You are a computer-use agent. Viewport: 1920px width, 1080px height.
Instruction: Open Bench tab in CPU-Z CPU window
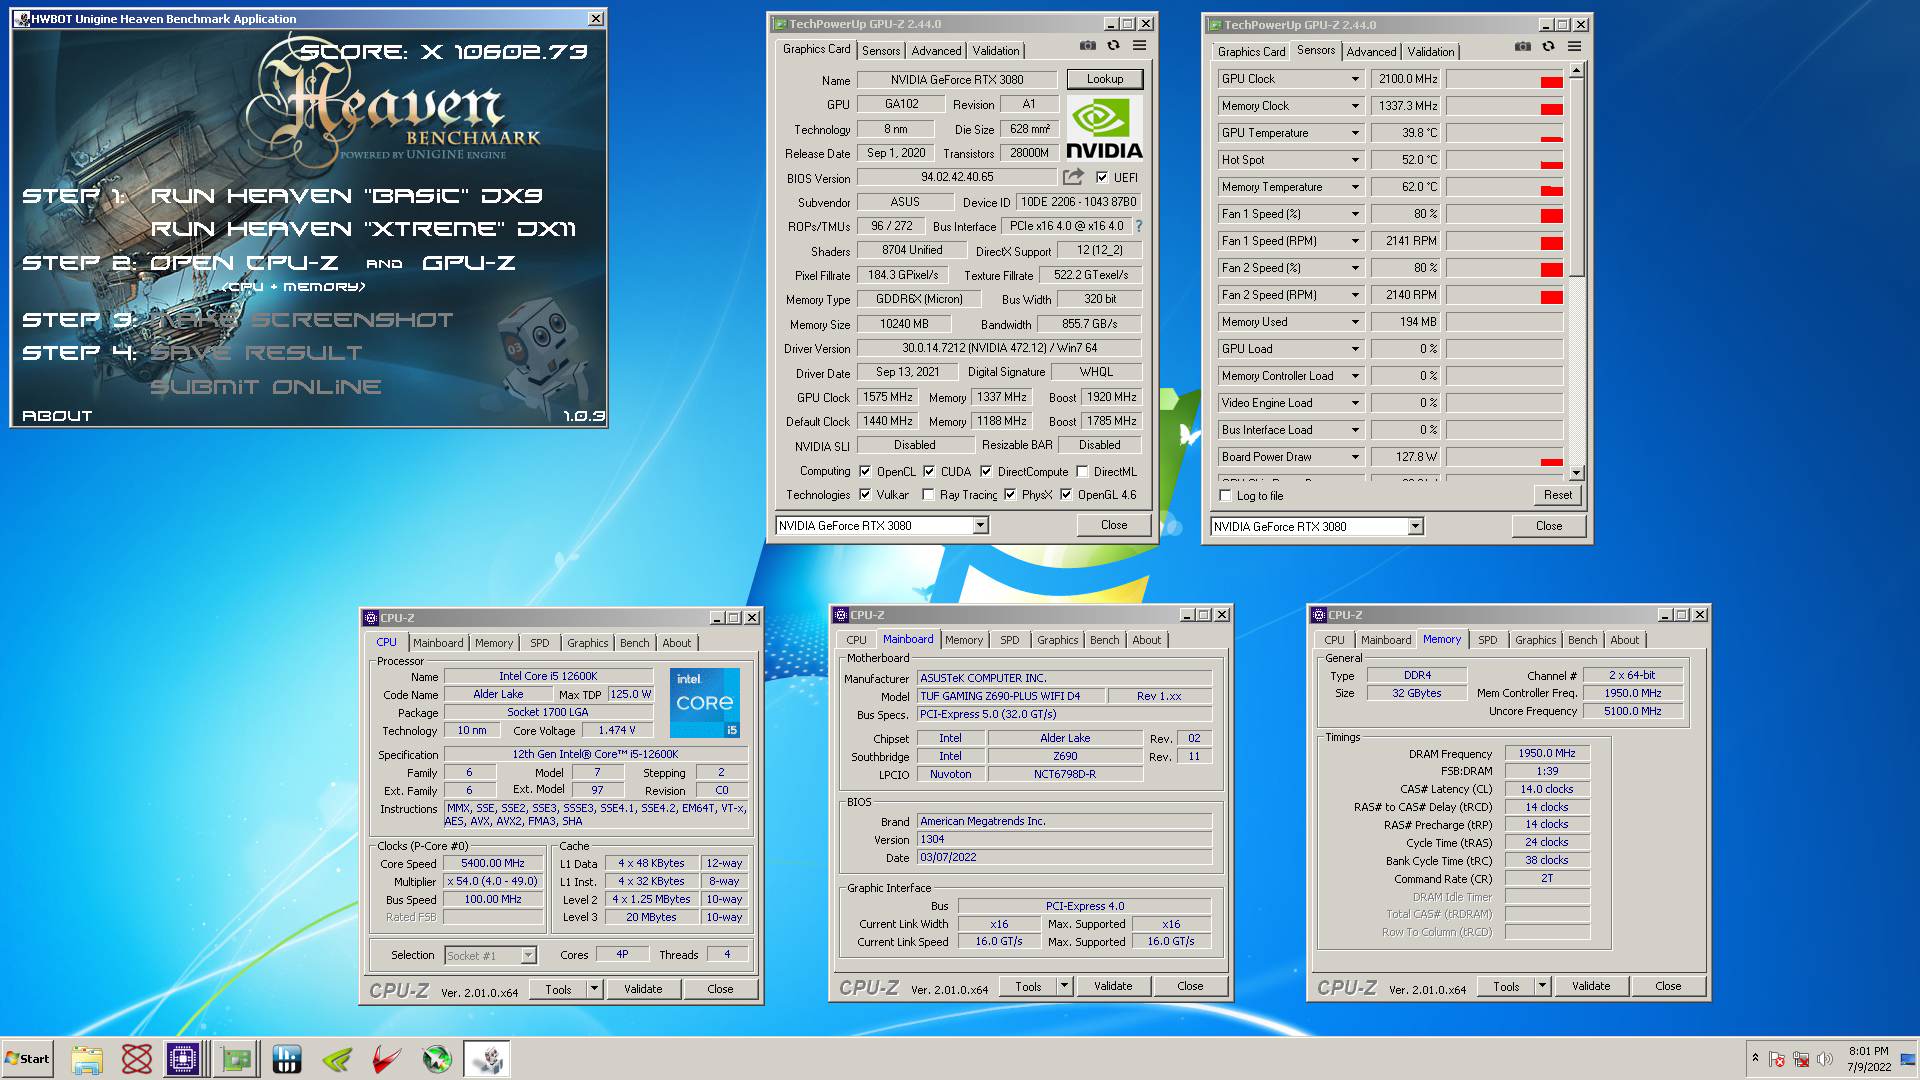tap(634, 643)
